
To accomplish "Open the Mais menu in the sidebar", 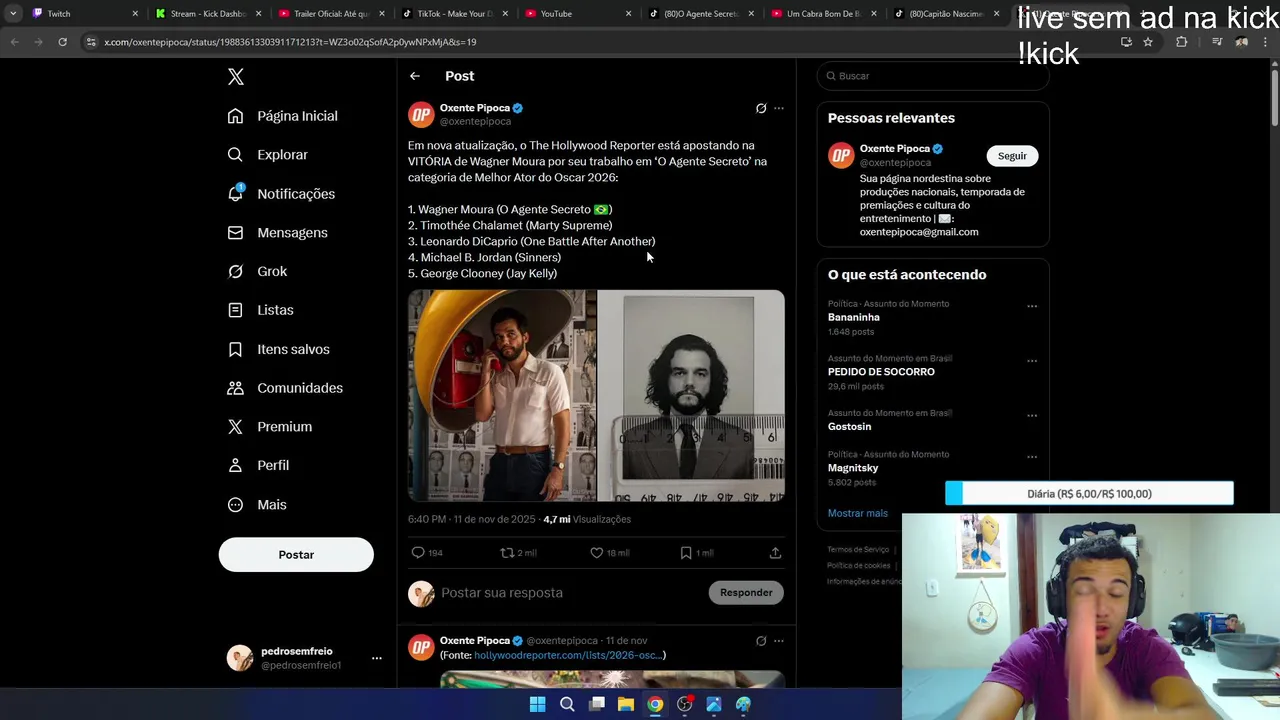I will pyautogui.click(x=257, y=505).
